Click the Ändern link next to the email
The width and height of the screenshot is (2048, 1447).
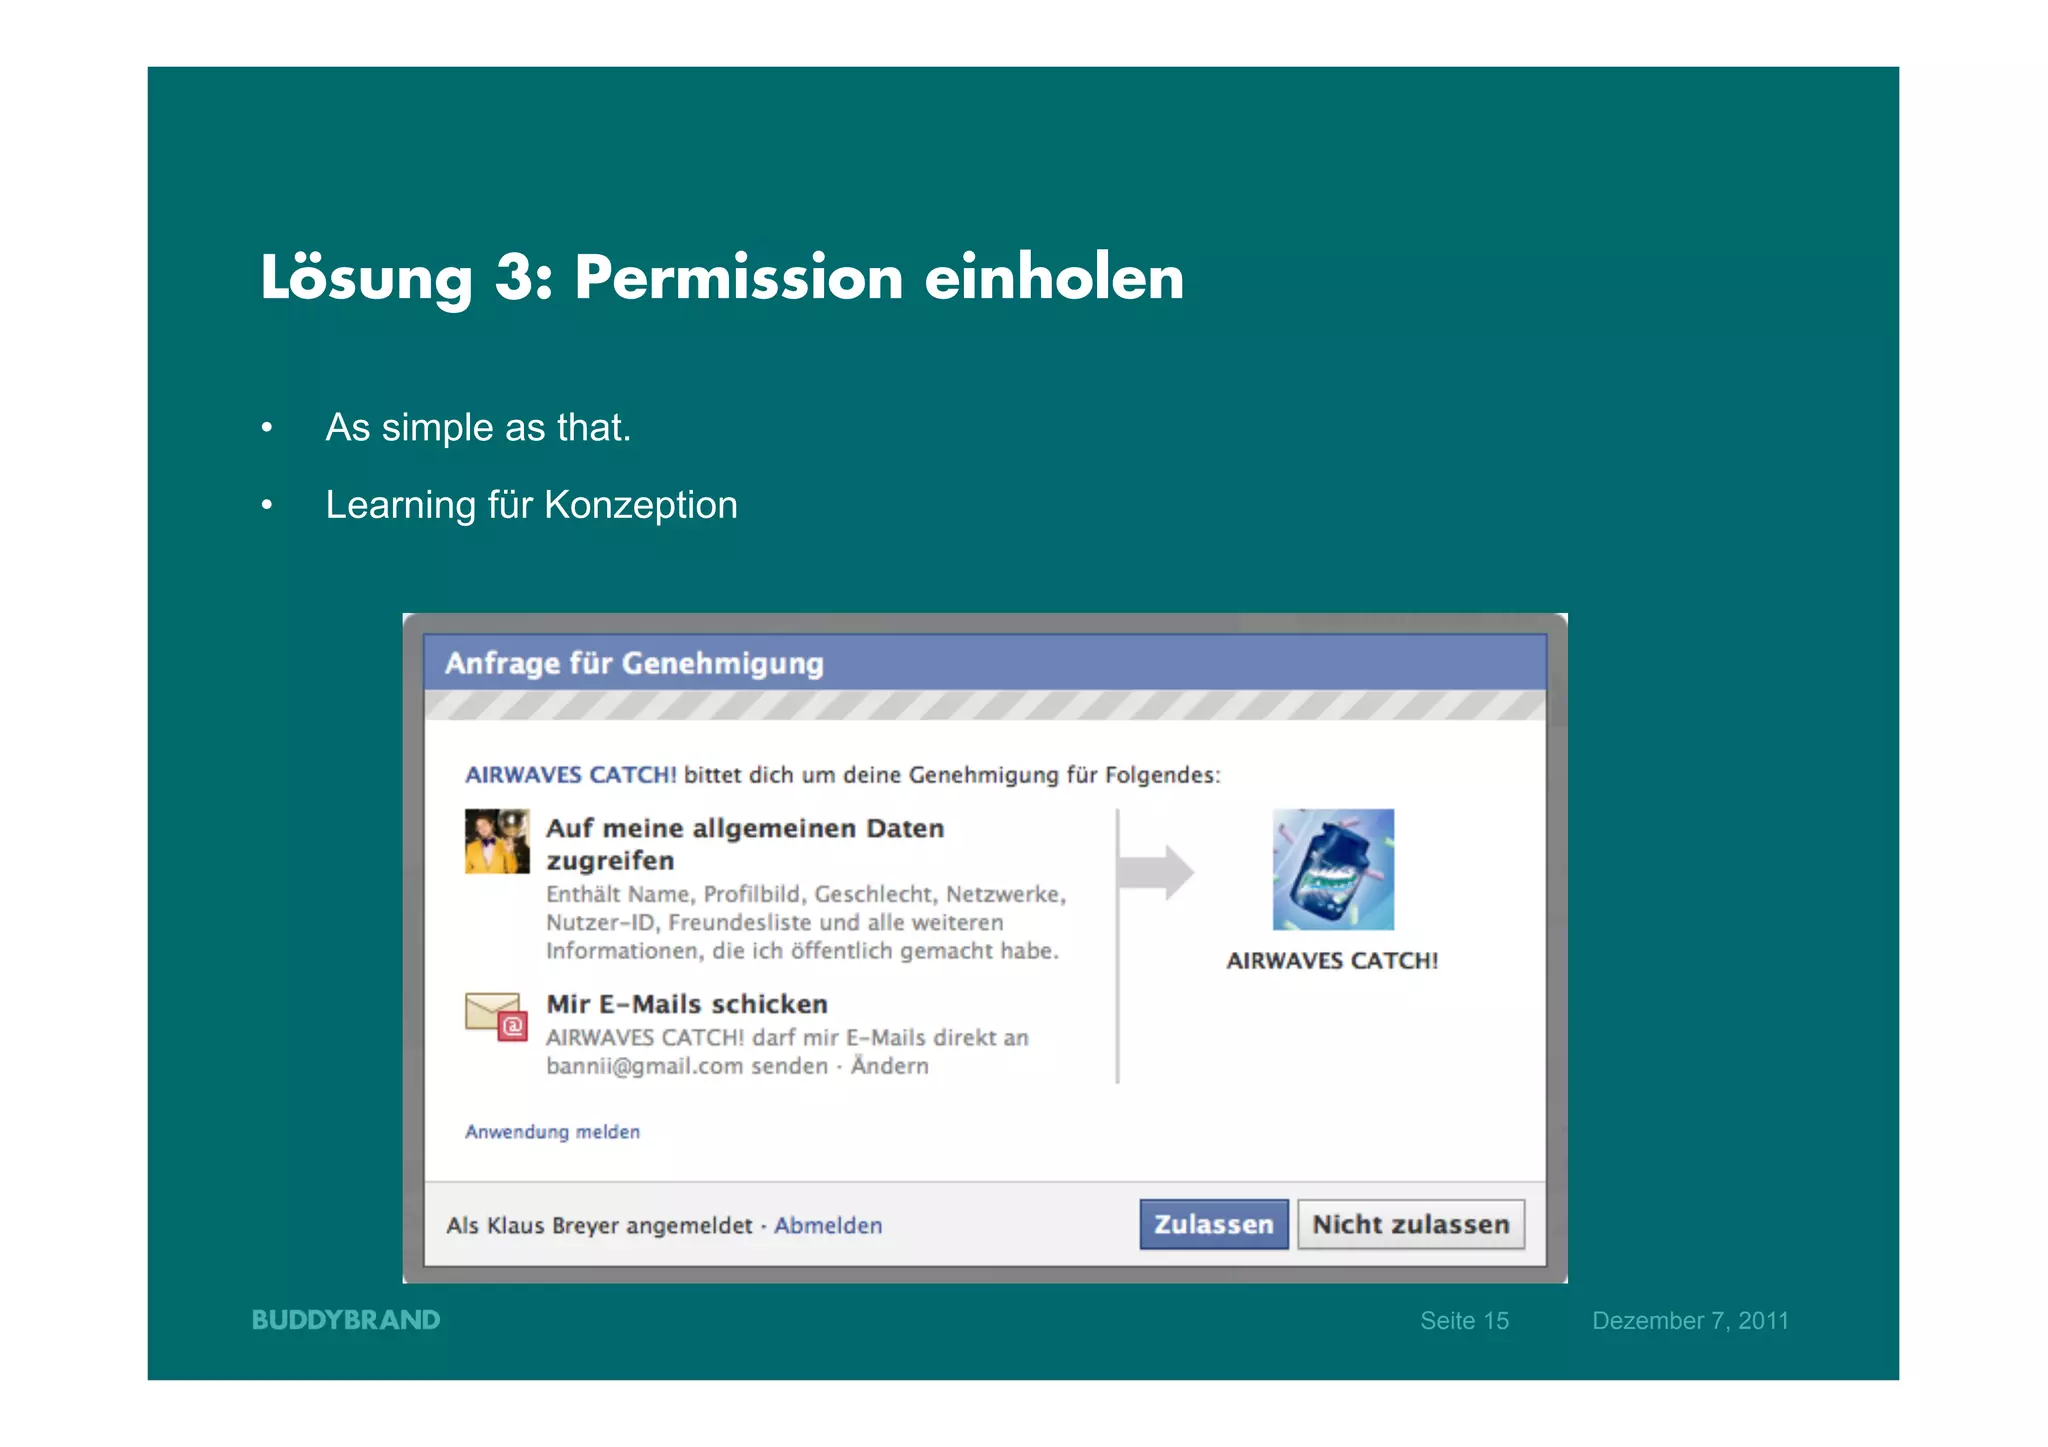tap(889, 1065)
